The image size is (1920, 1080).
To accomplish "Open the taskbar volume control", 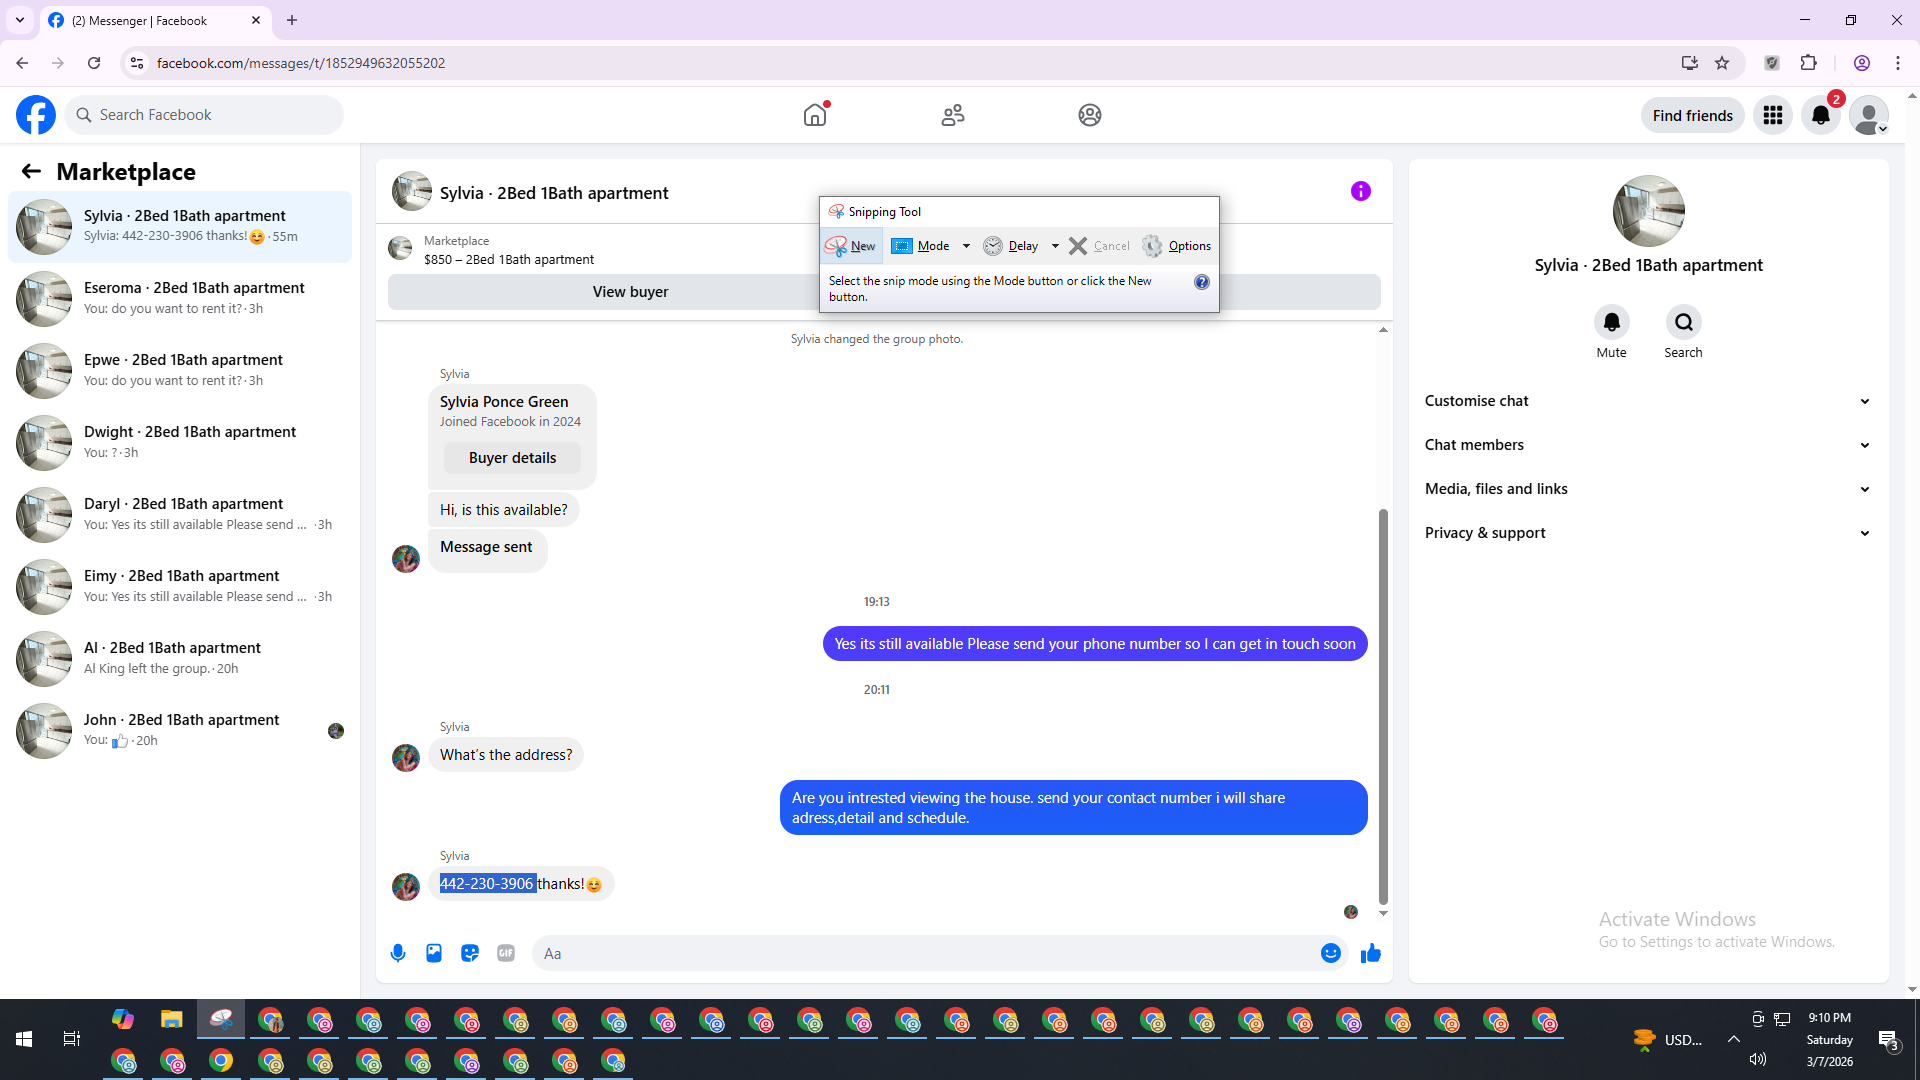I will click(x=1758, y=1059).
